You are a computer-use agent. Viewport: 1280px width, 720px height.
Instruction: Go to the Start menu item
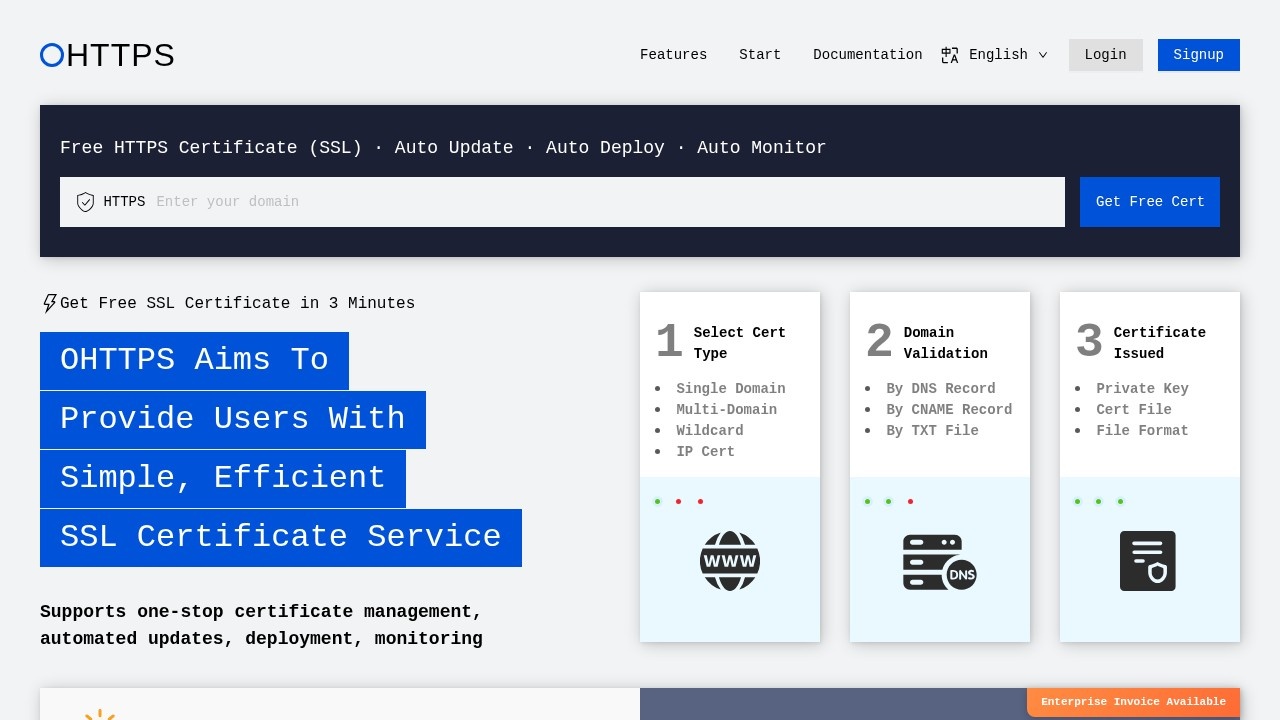point(760,55)
